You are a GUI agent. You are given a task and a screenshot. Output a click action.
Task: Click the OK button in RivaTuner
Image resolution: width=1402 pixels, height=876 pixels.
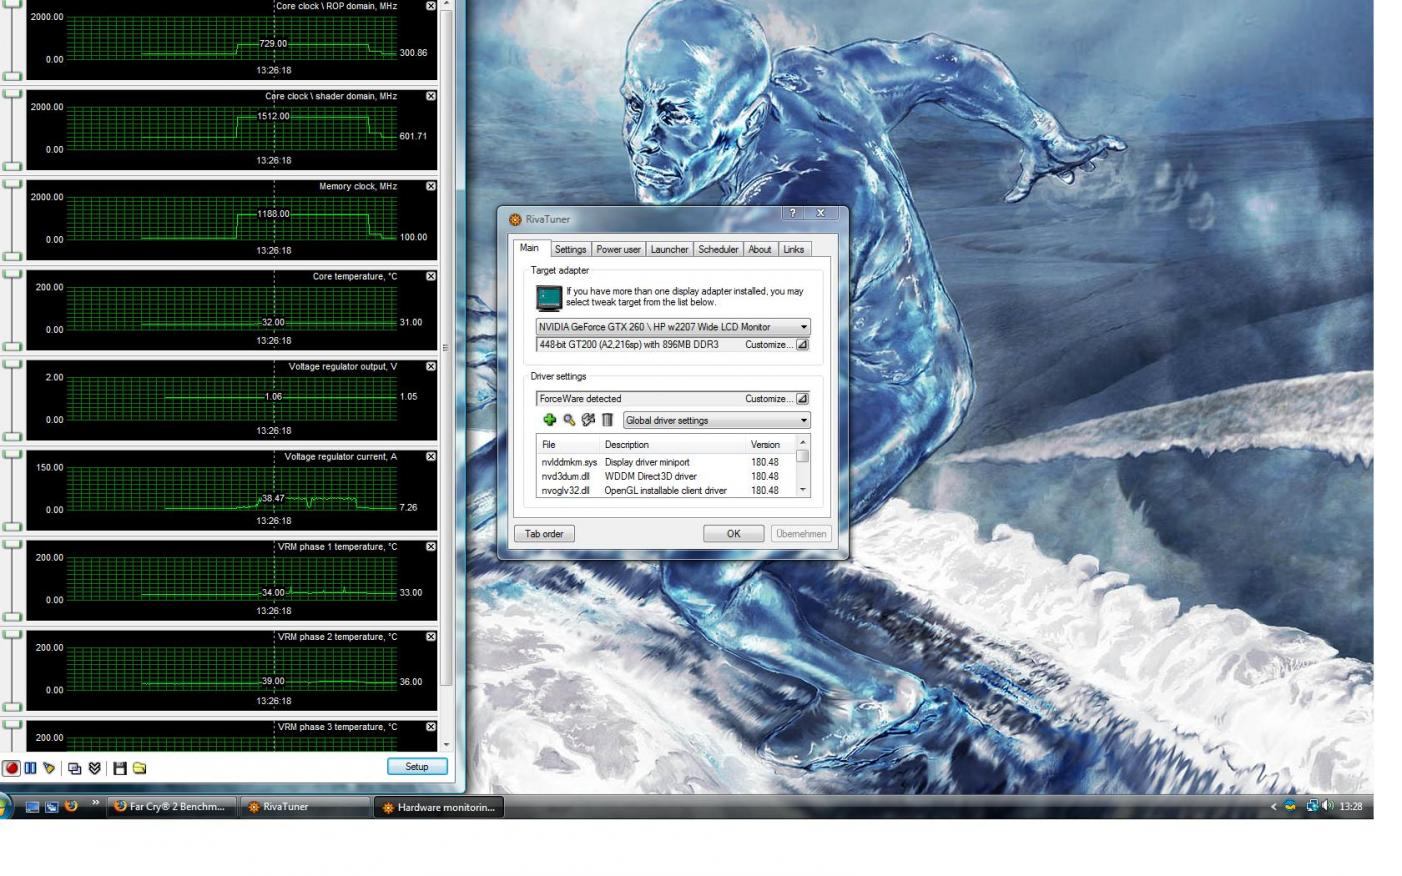[733, 533]
